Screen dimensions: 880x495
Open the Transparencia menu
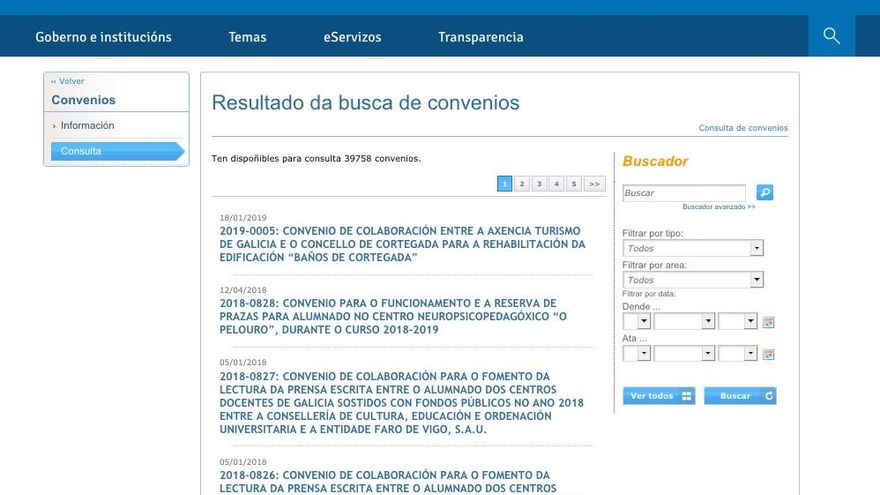[x=480, y=37]
